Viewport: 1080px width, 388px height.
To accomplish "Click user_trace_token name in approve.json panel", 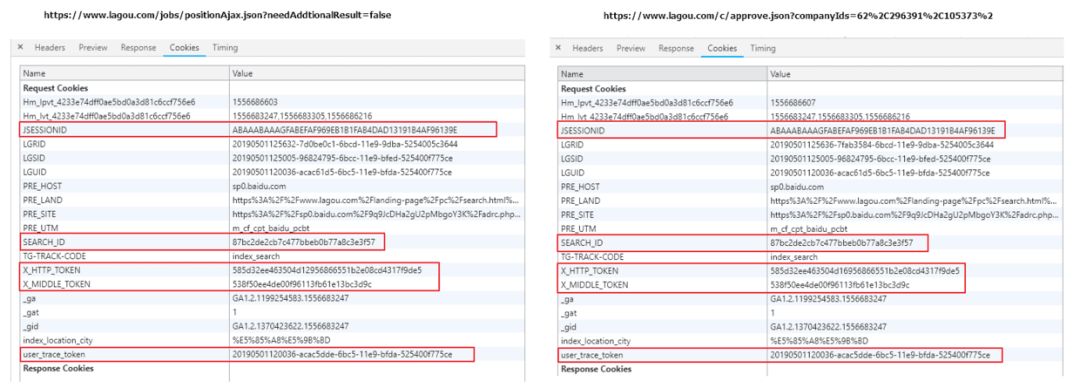I will pyautogui.click(x=593, y=356).
